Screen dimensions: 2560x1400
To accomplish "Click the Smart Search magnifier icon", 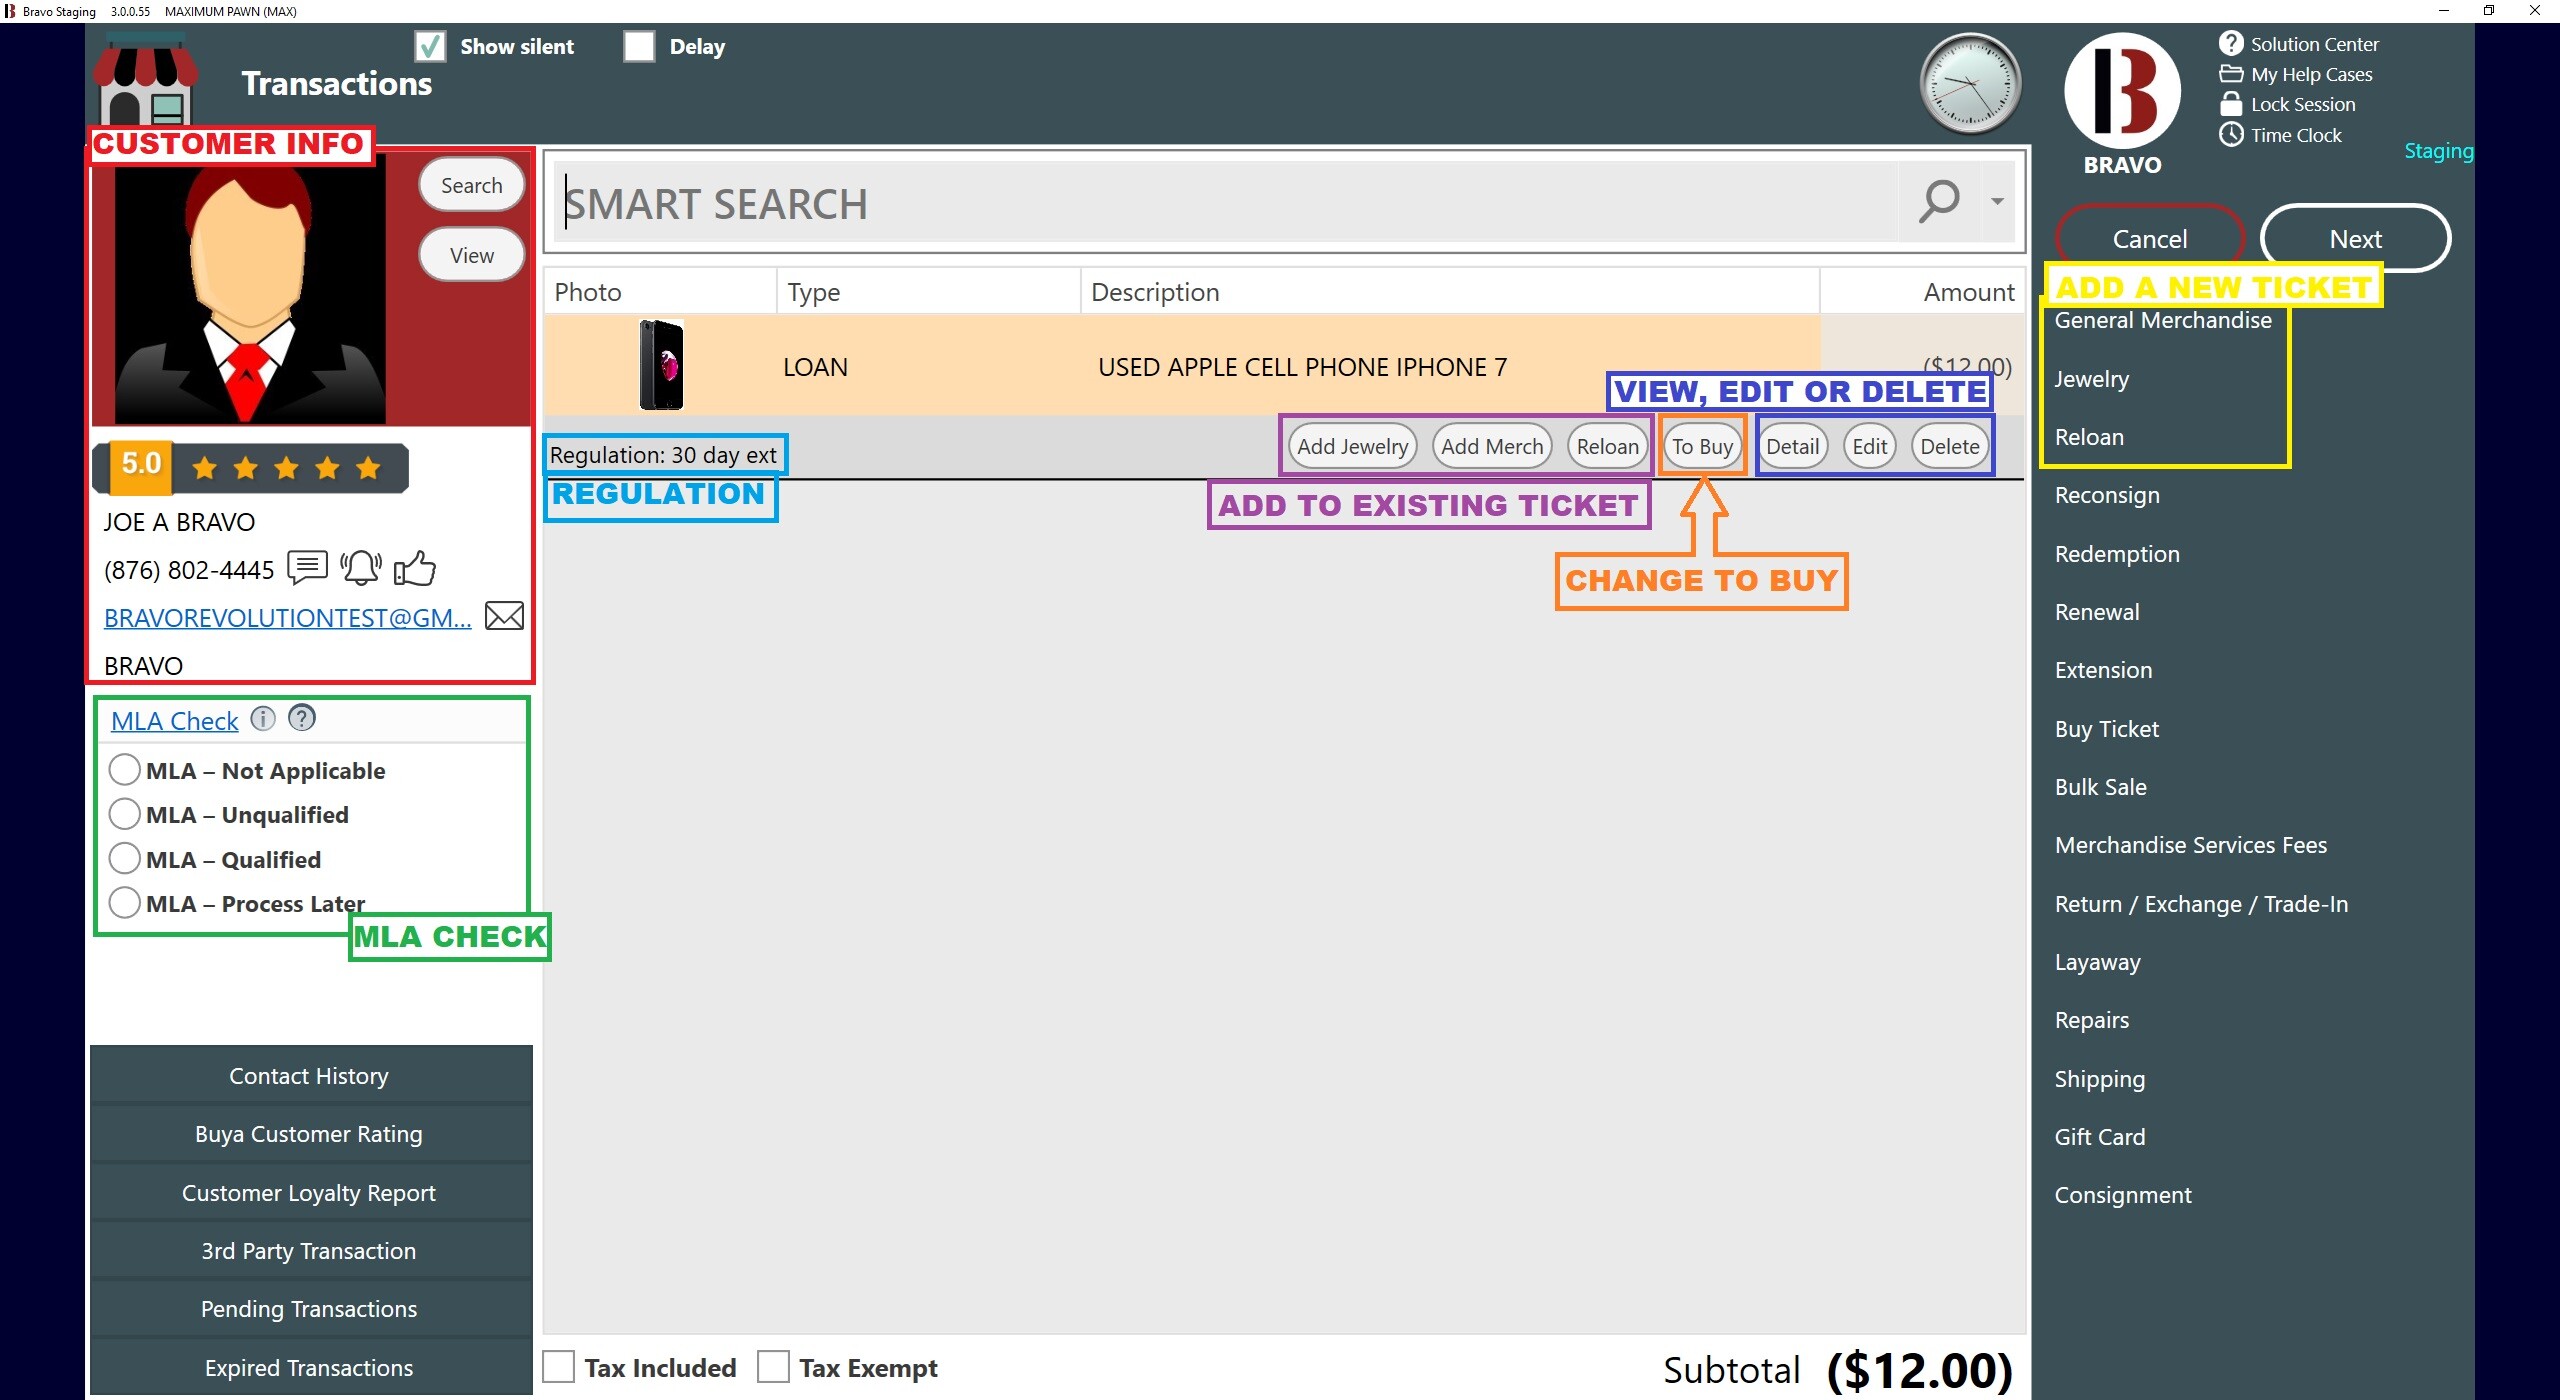I will [1938, 201].
